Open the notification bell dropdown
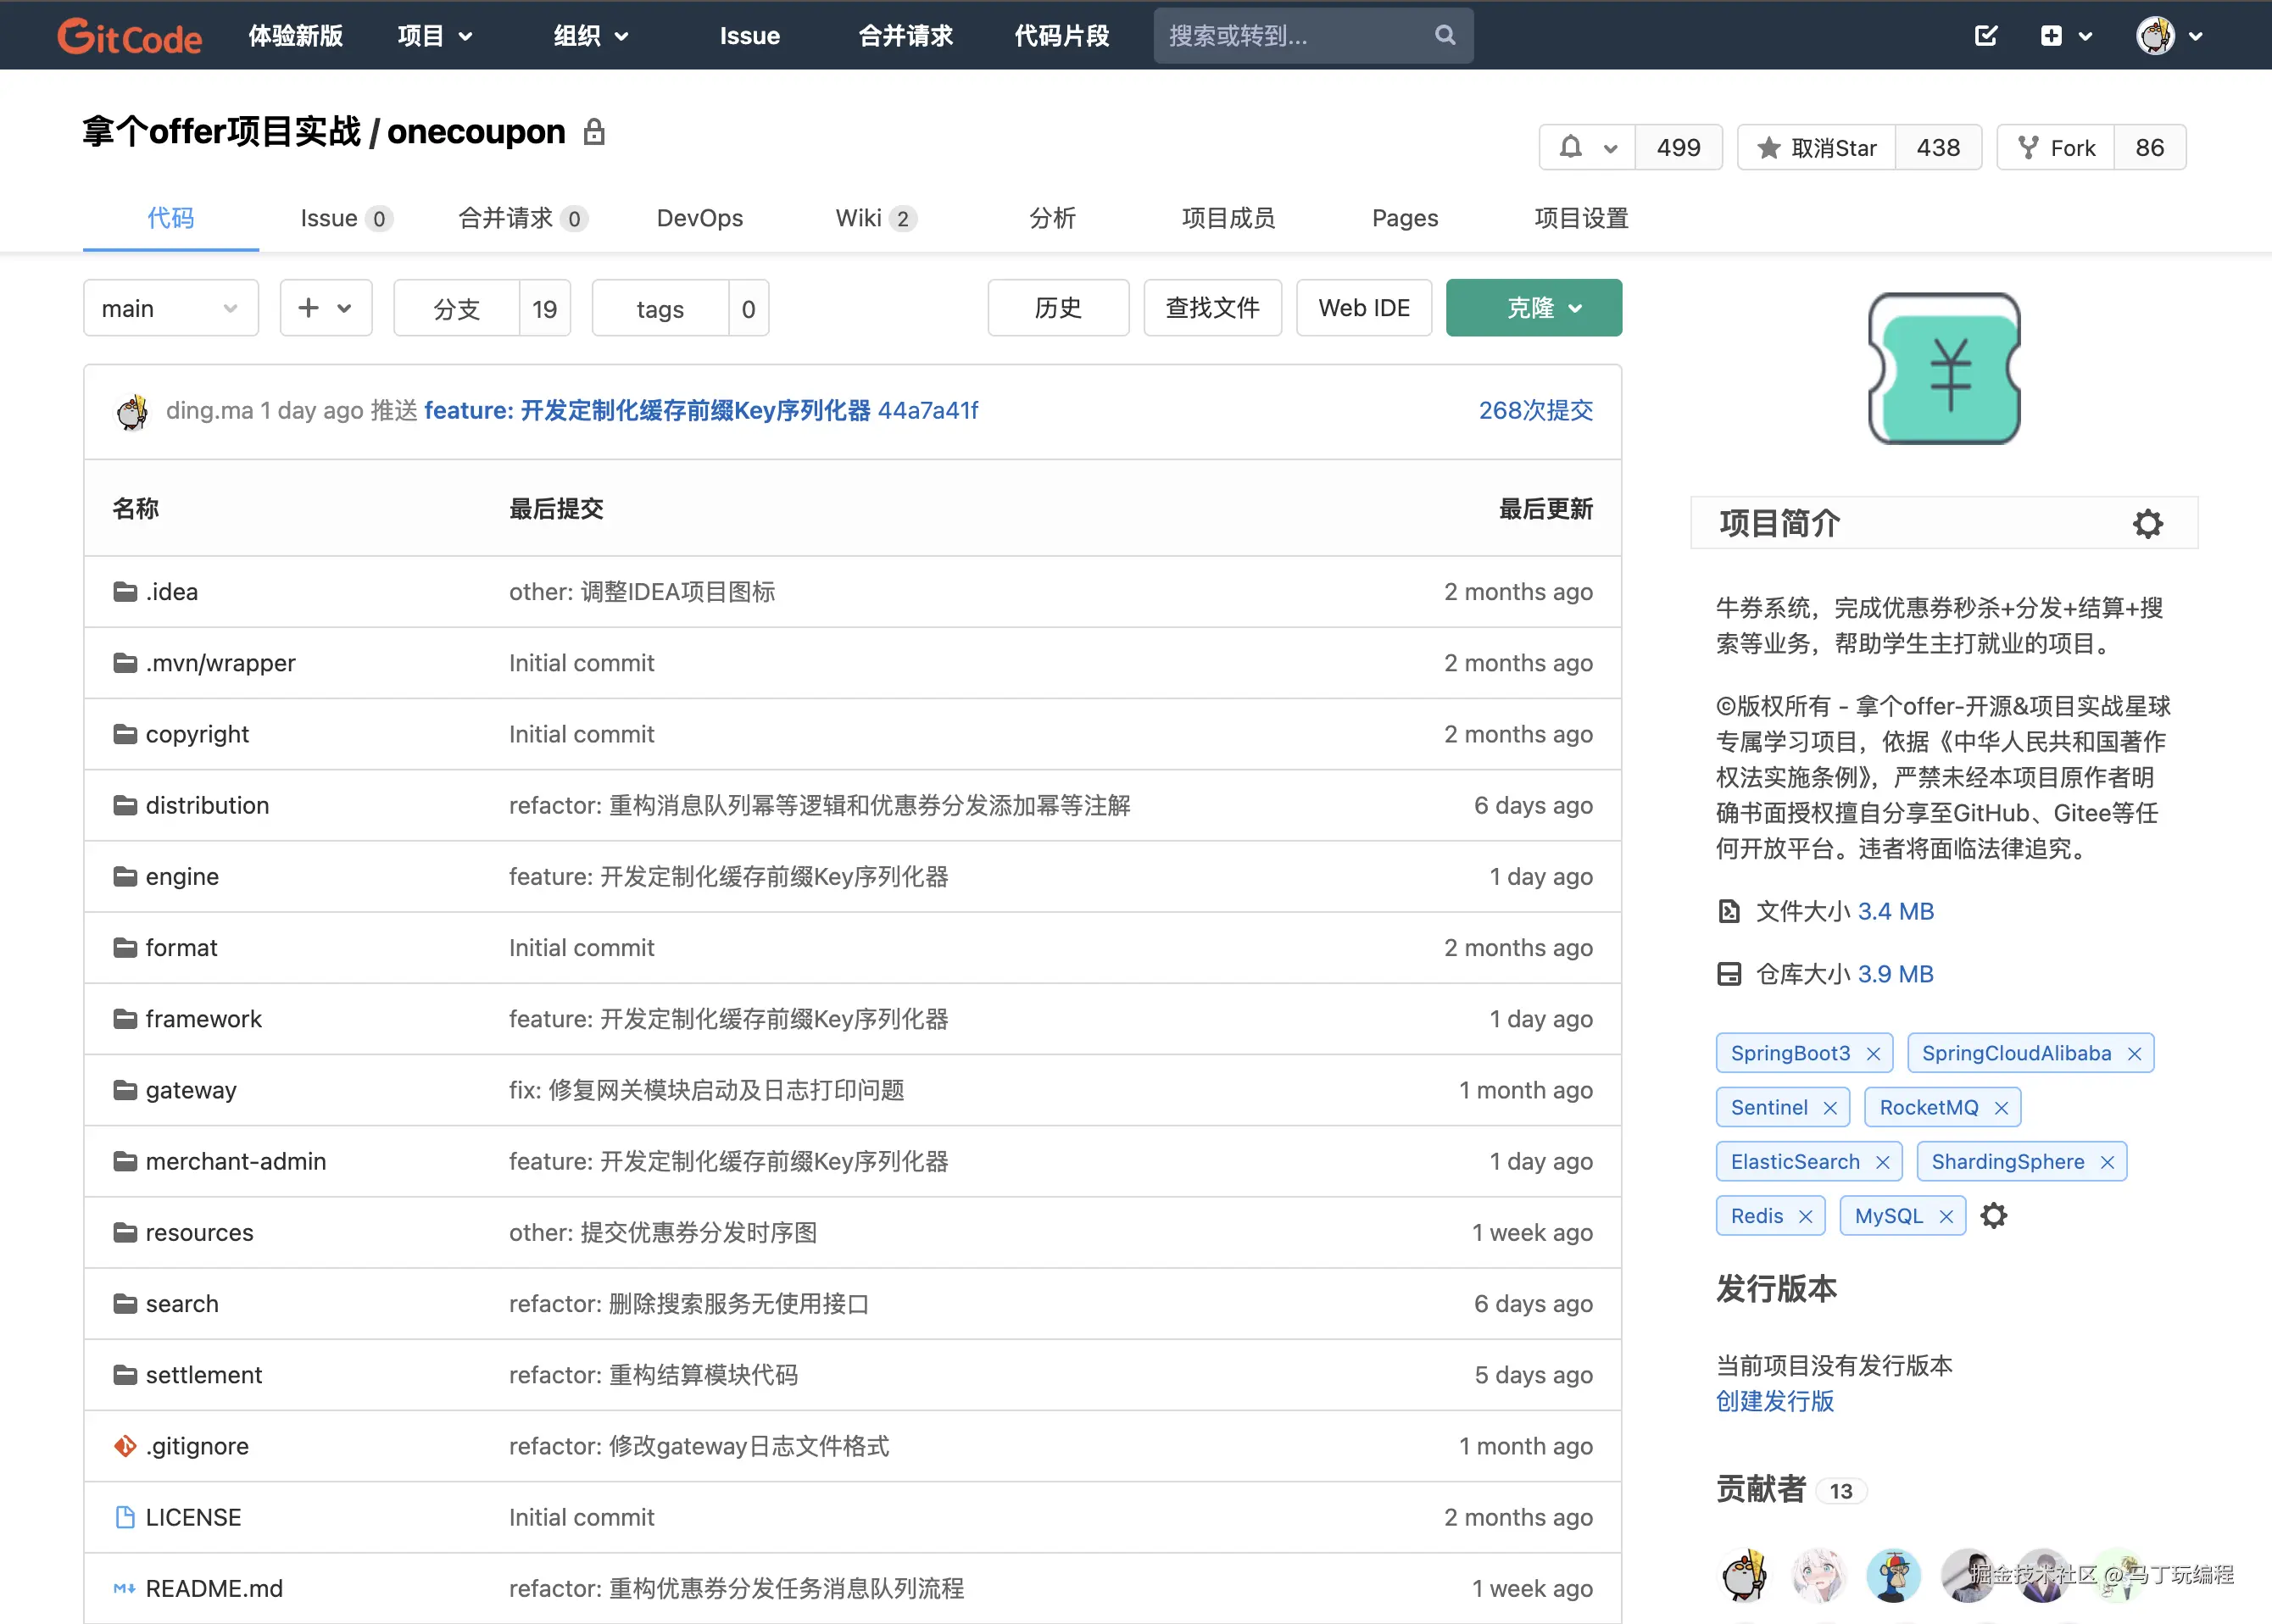2272x1624 pixels. coord(1587,148)
